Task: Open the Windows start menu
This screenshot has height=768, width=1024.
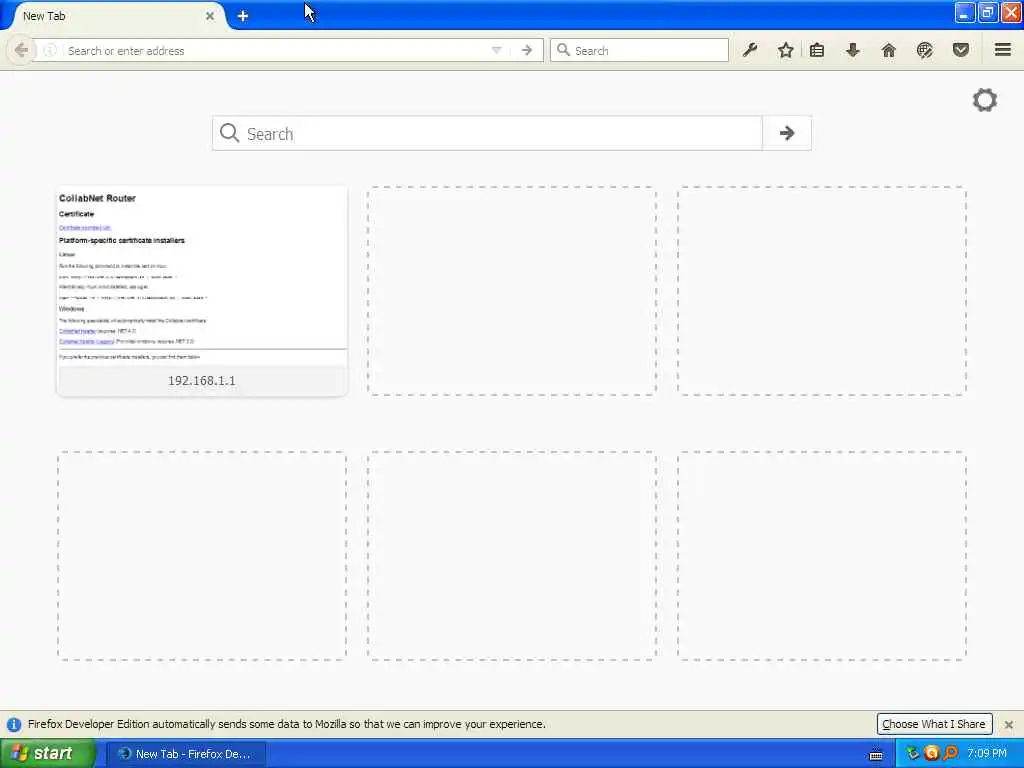Action: coord(47,754)
